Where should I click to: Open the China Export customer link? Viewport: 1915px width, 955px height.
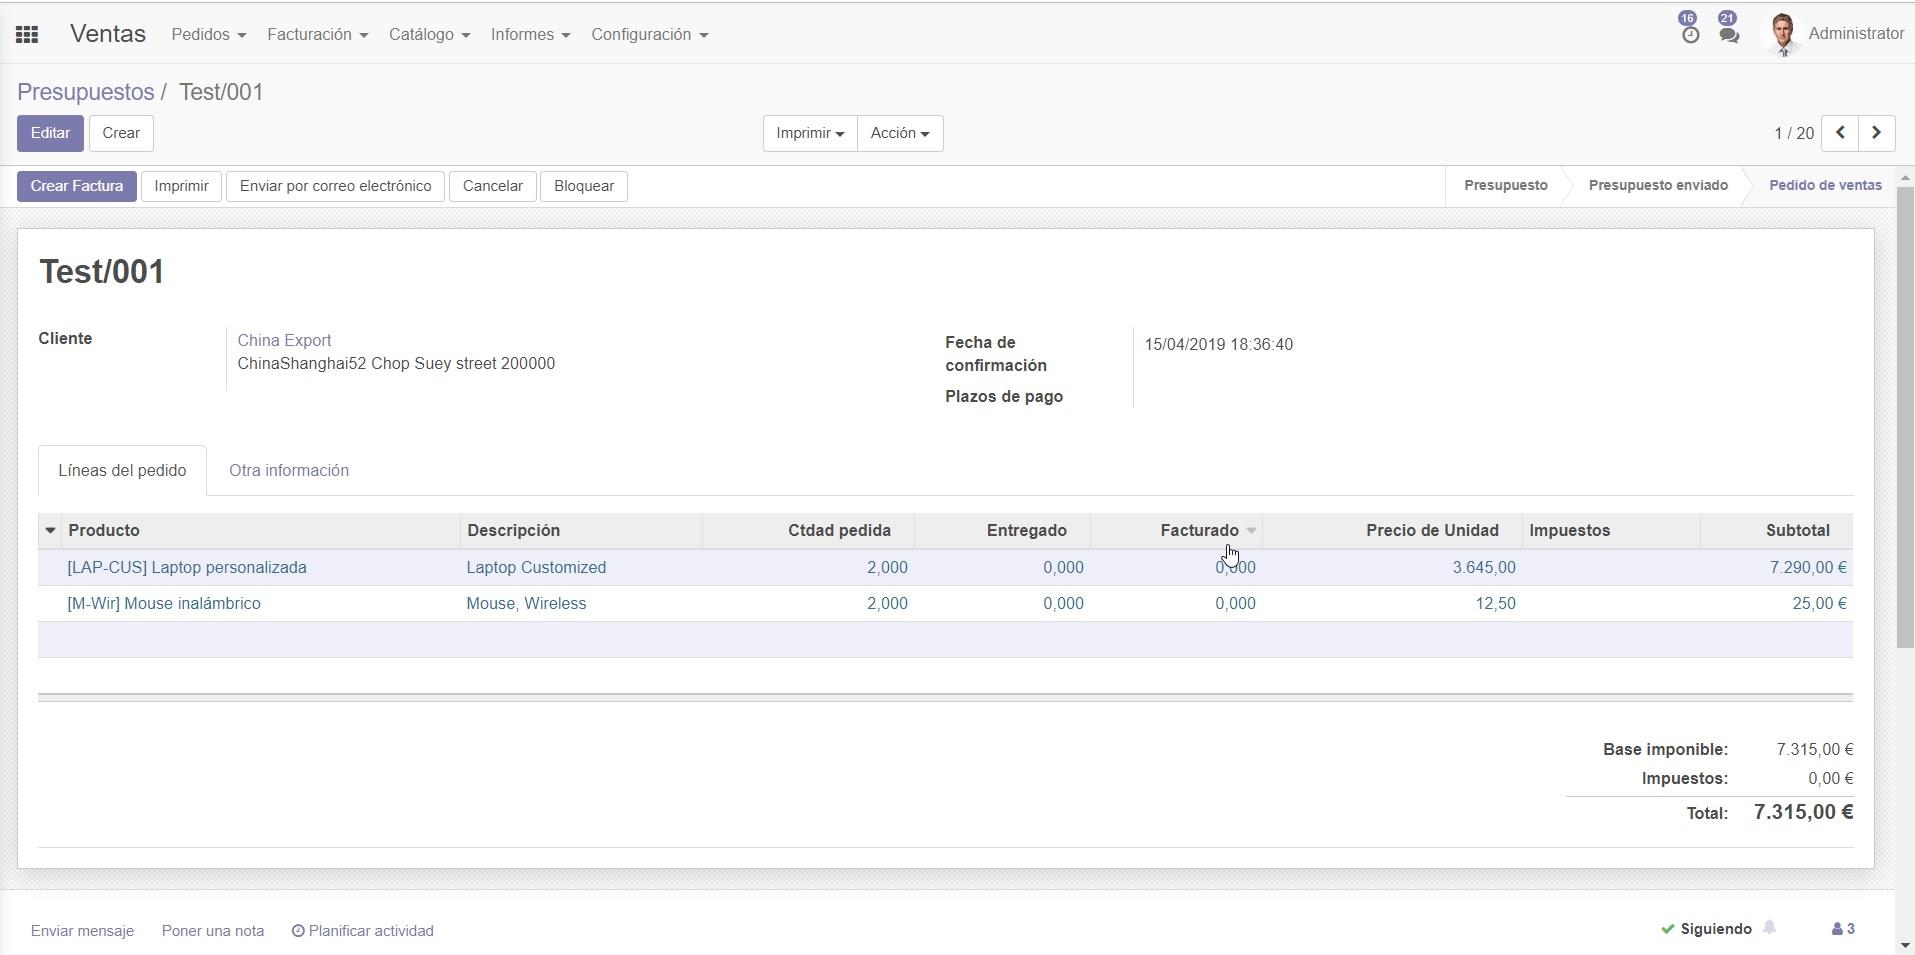[x=284, y=340]
